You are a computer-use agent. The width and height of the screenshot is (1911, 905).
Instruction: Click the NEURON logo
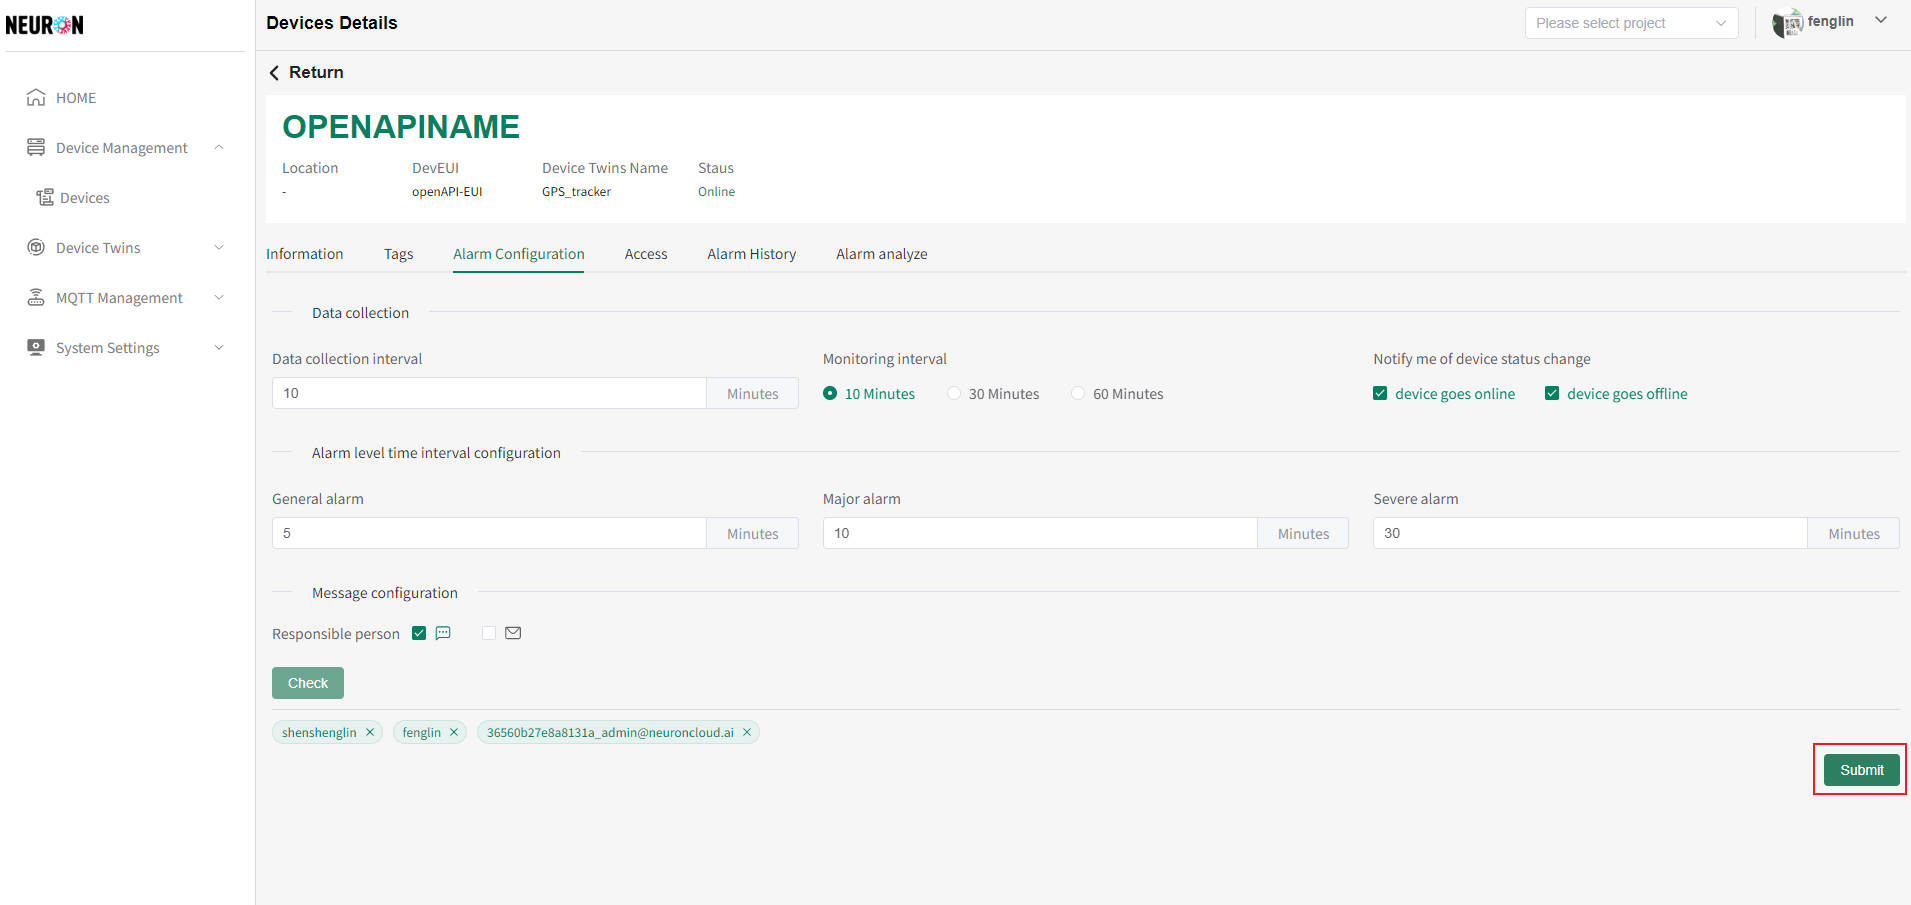coord(45,25)
